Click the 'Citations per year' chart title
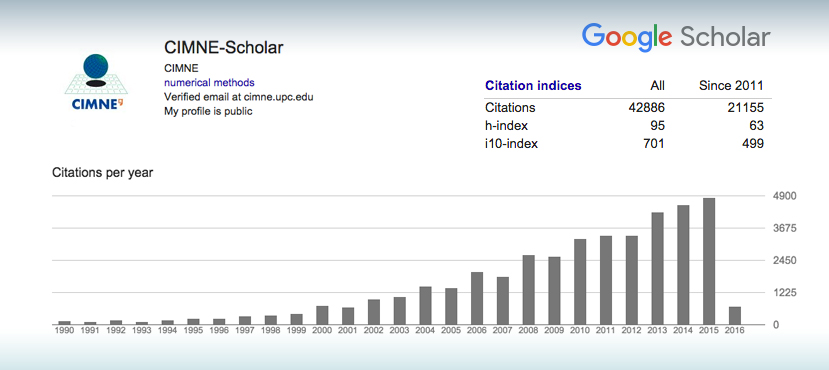Image resolution: width=829 pixels, height=370 pixels. tap(103, 173)
